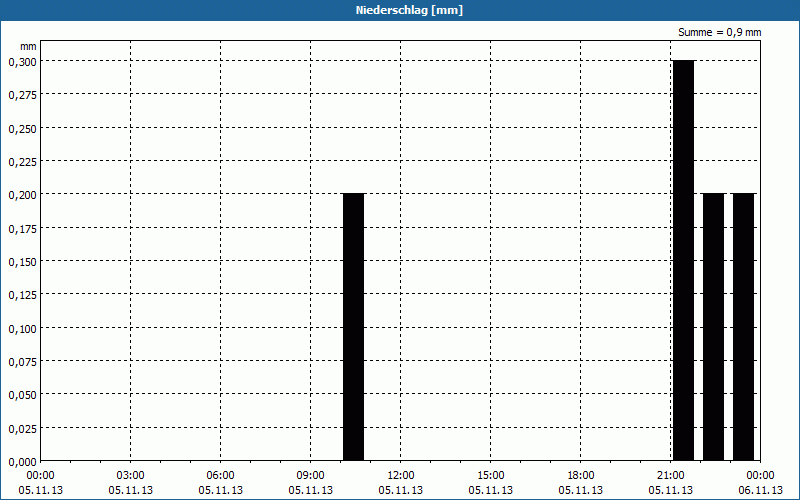Click the 00:00 05.11.13 start time label
The height and width of the screenshot is (500, 800).
pyautogui.click(x=41, y=482)
